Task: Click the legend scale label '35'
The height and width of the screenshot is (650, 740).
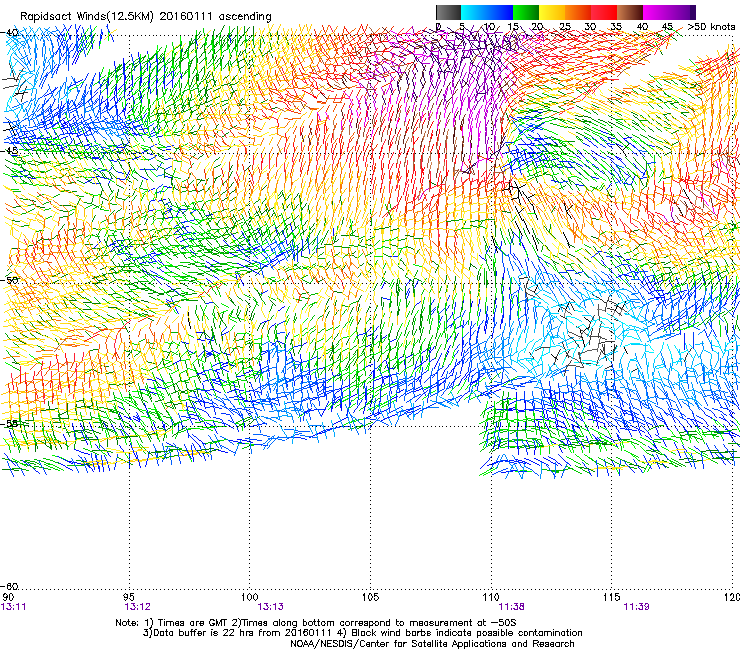Action: pos(616,26)
